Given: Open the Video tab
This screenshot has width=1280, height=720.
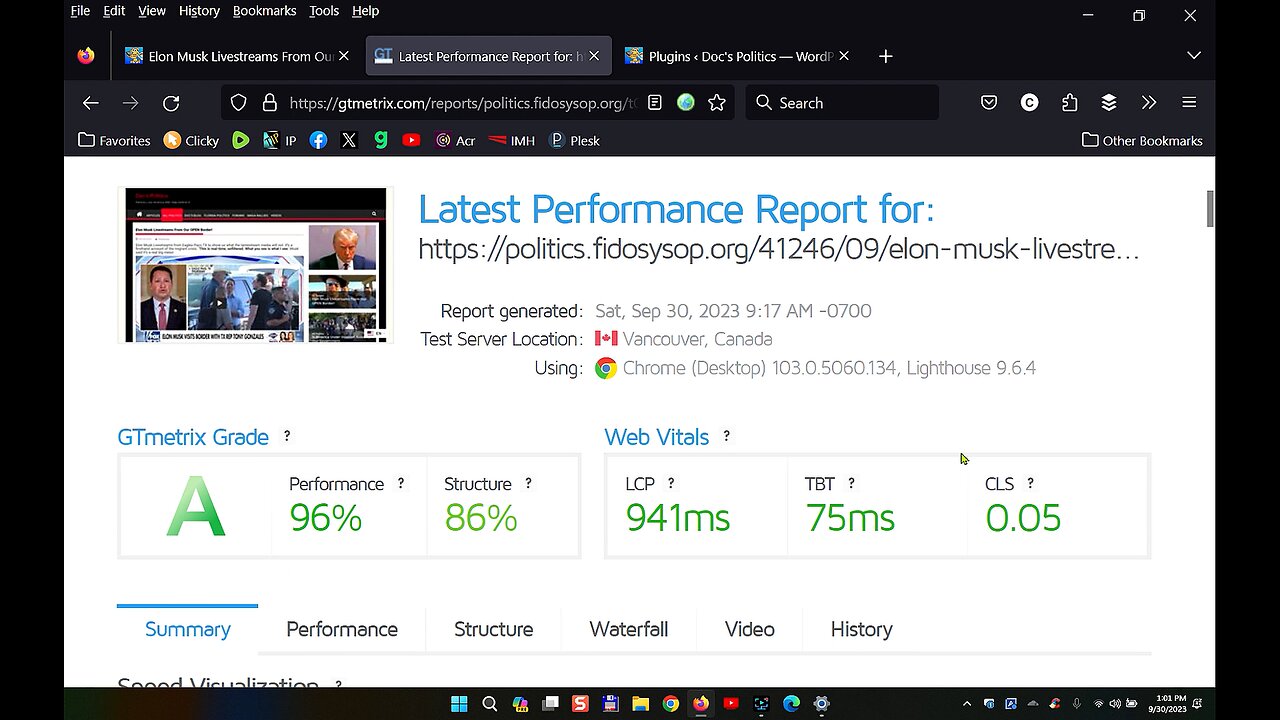Looking at the screenshot, I should (750, 629).
